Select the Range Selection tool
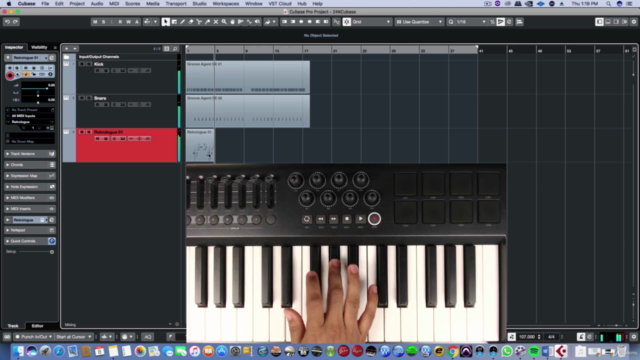Viewport: 640px width, 360px height. [174, 22]
